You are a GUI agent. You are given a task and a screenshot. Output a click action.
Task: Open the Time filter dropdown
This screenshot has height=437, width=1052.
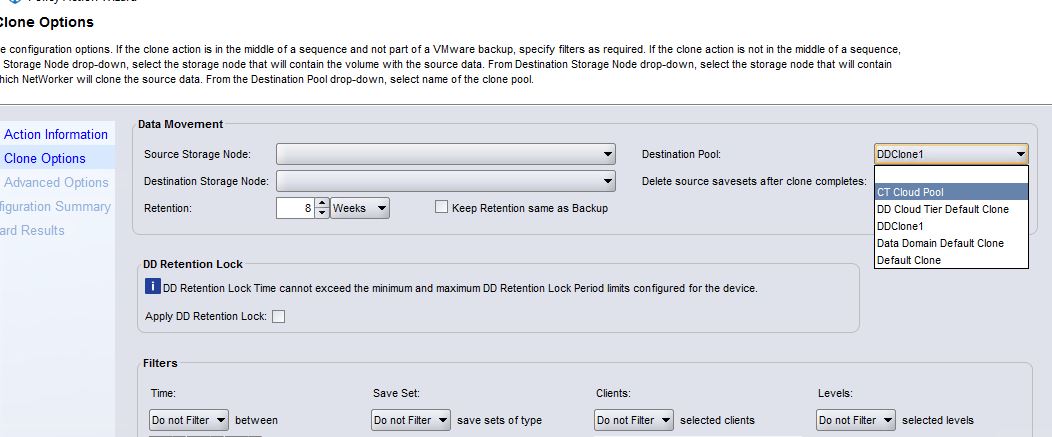click(189, 420)
